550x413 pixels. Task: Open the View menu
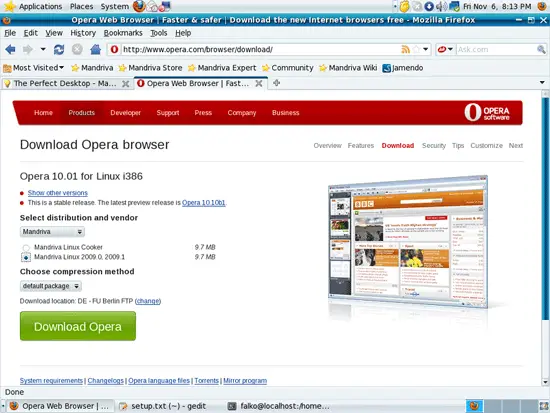54,33
